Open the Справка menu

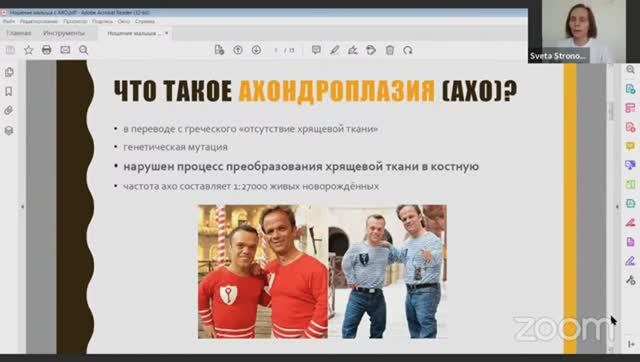pos(144,21)
